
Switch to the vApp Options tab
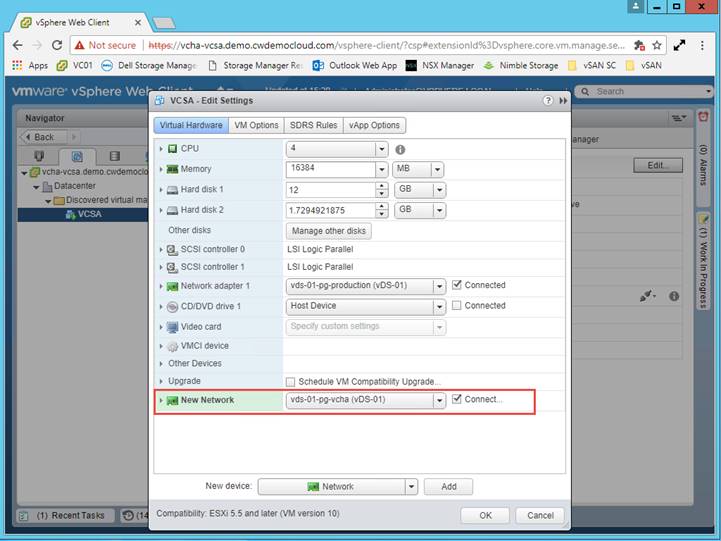pos(374,125)
